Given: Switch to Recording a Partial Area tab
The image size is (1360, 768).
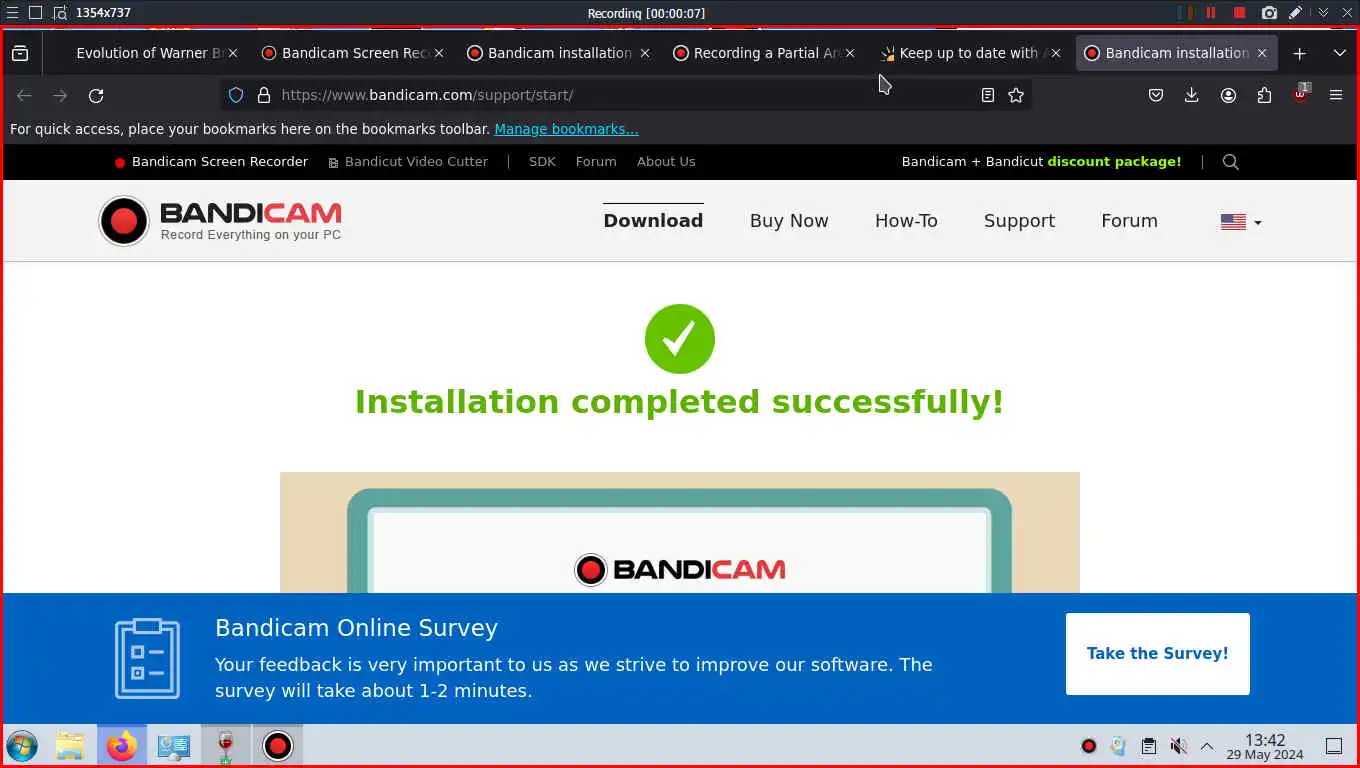Looking at the screenshot, I should (x=762, y=53).
